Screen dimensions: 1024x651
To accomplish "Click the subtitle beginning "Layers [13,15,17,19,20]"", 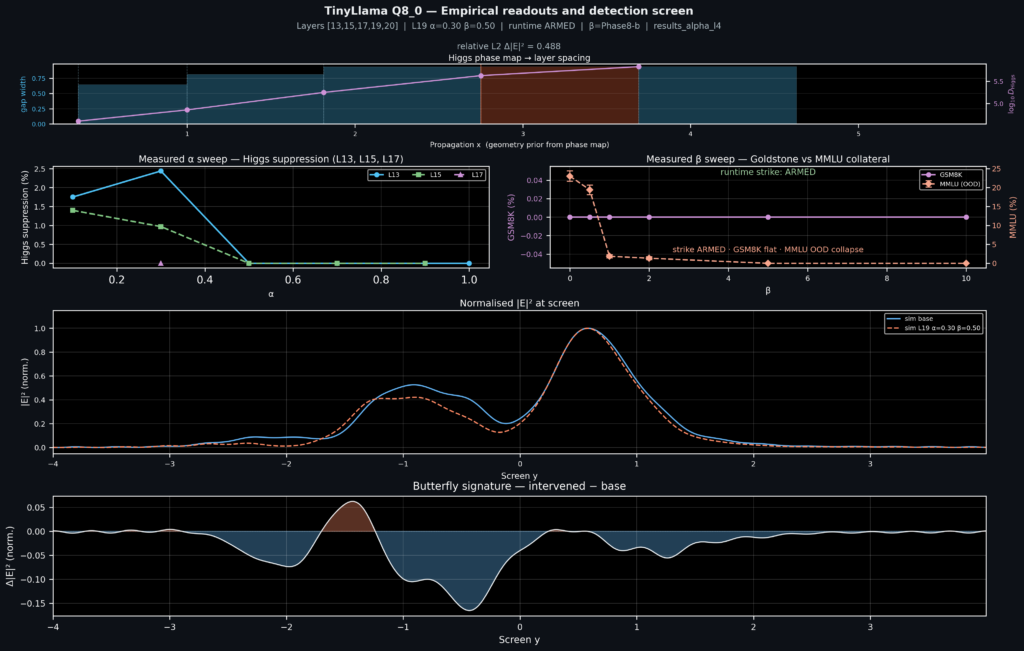I will click(509, 26).
